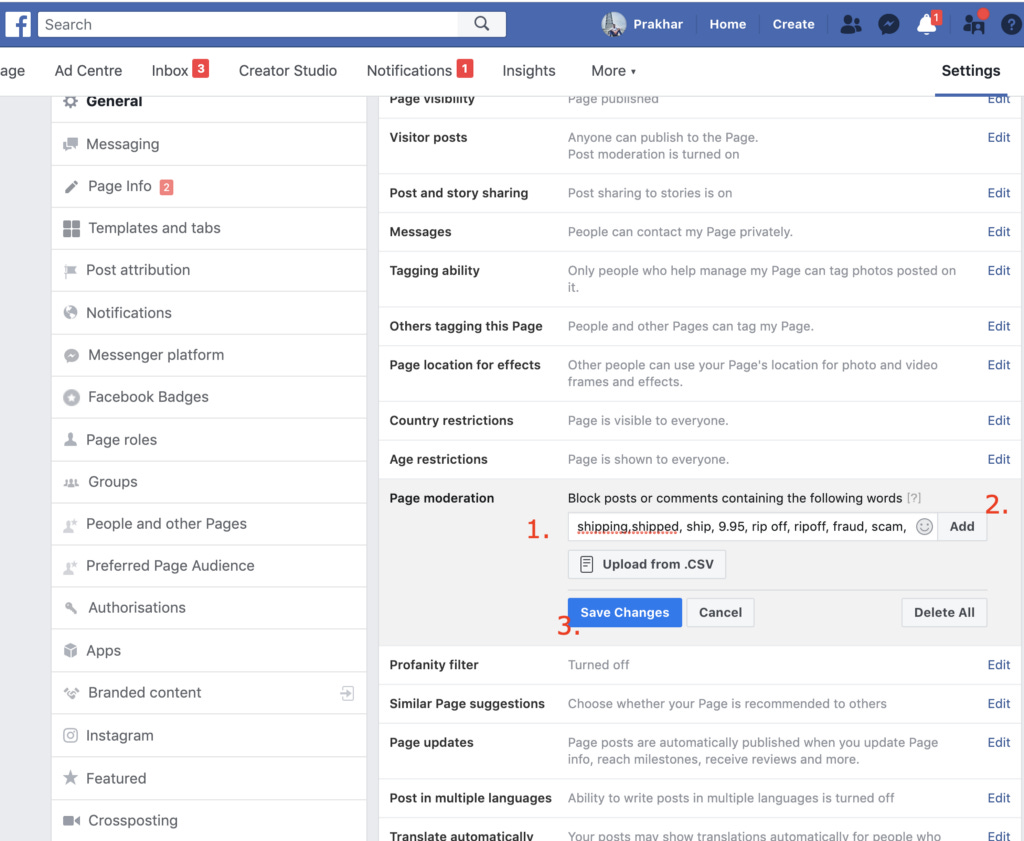Click the Post attribution flag icon
1024x841 pixels.
click(x=71, y=271)
